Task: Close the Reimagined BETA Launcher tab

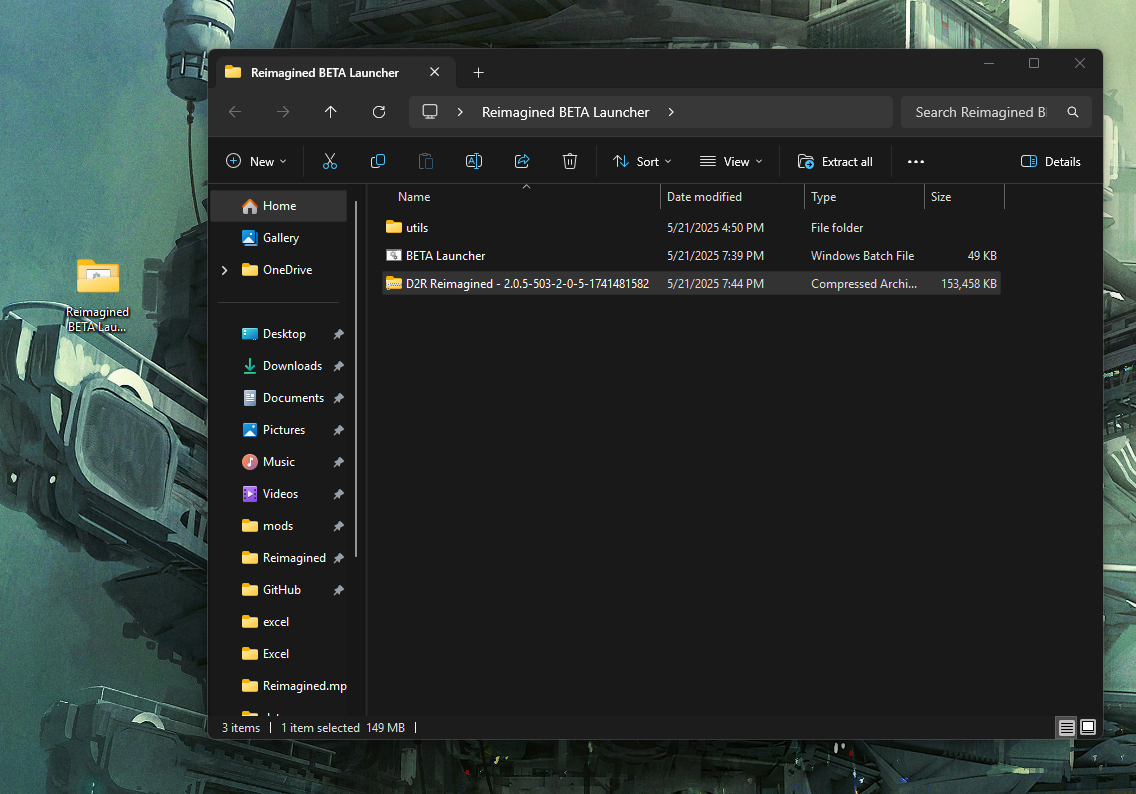Action: click(435, 72)
